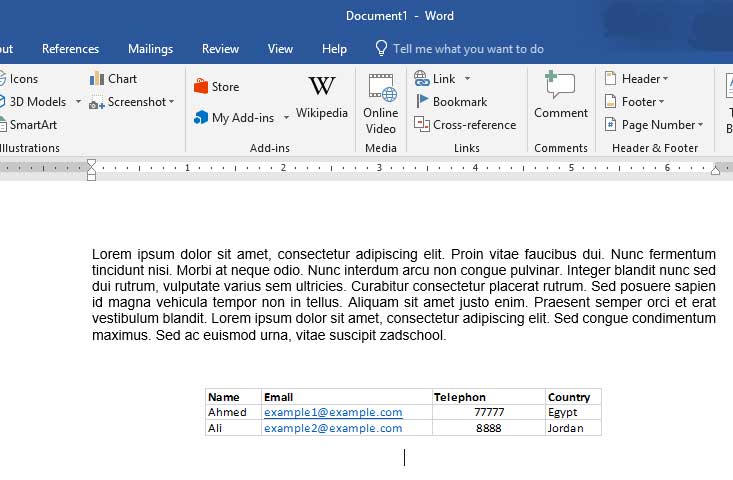Insert a Chart from the ribbon
The width and height of the screenshot is (733, 480).
[114, 79]
